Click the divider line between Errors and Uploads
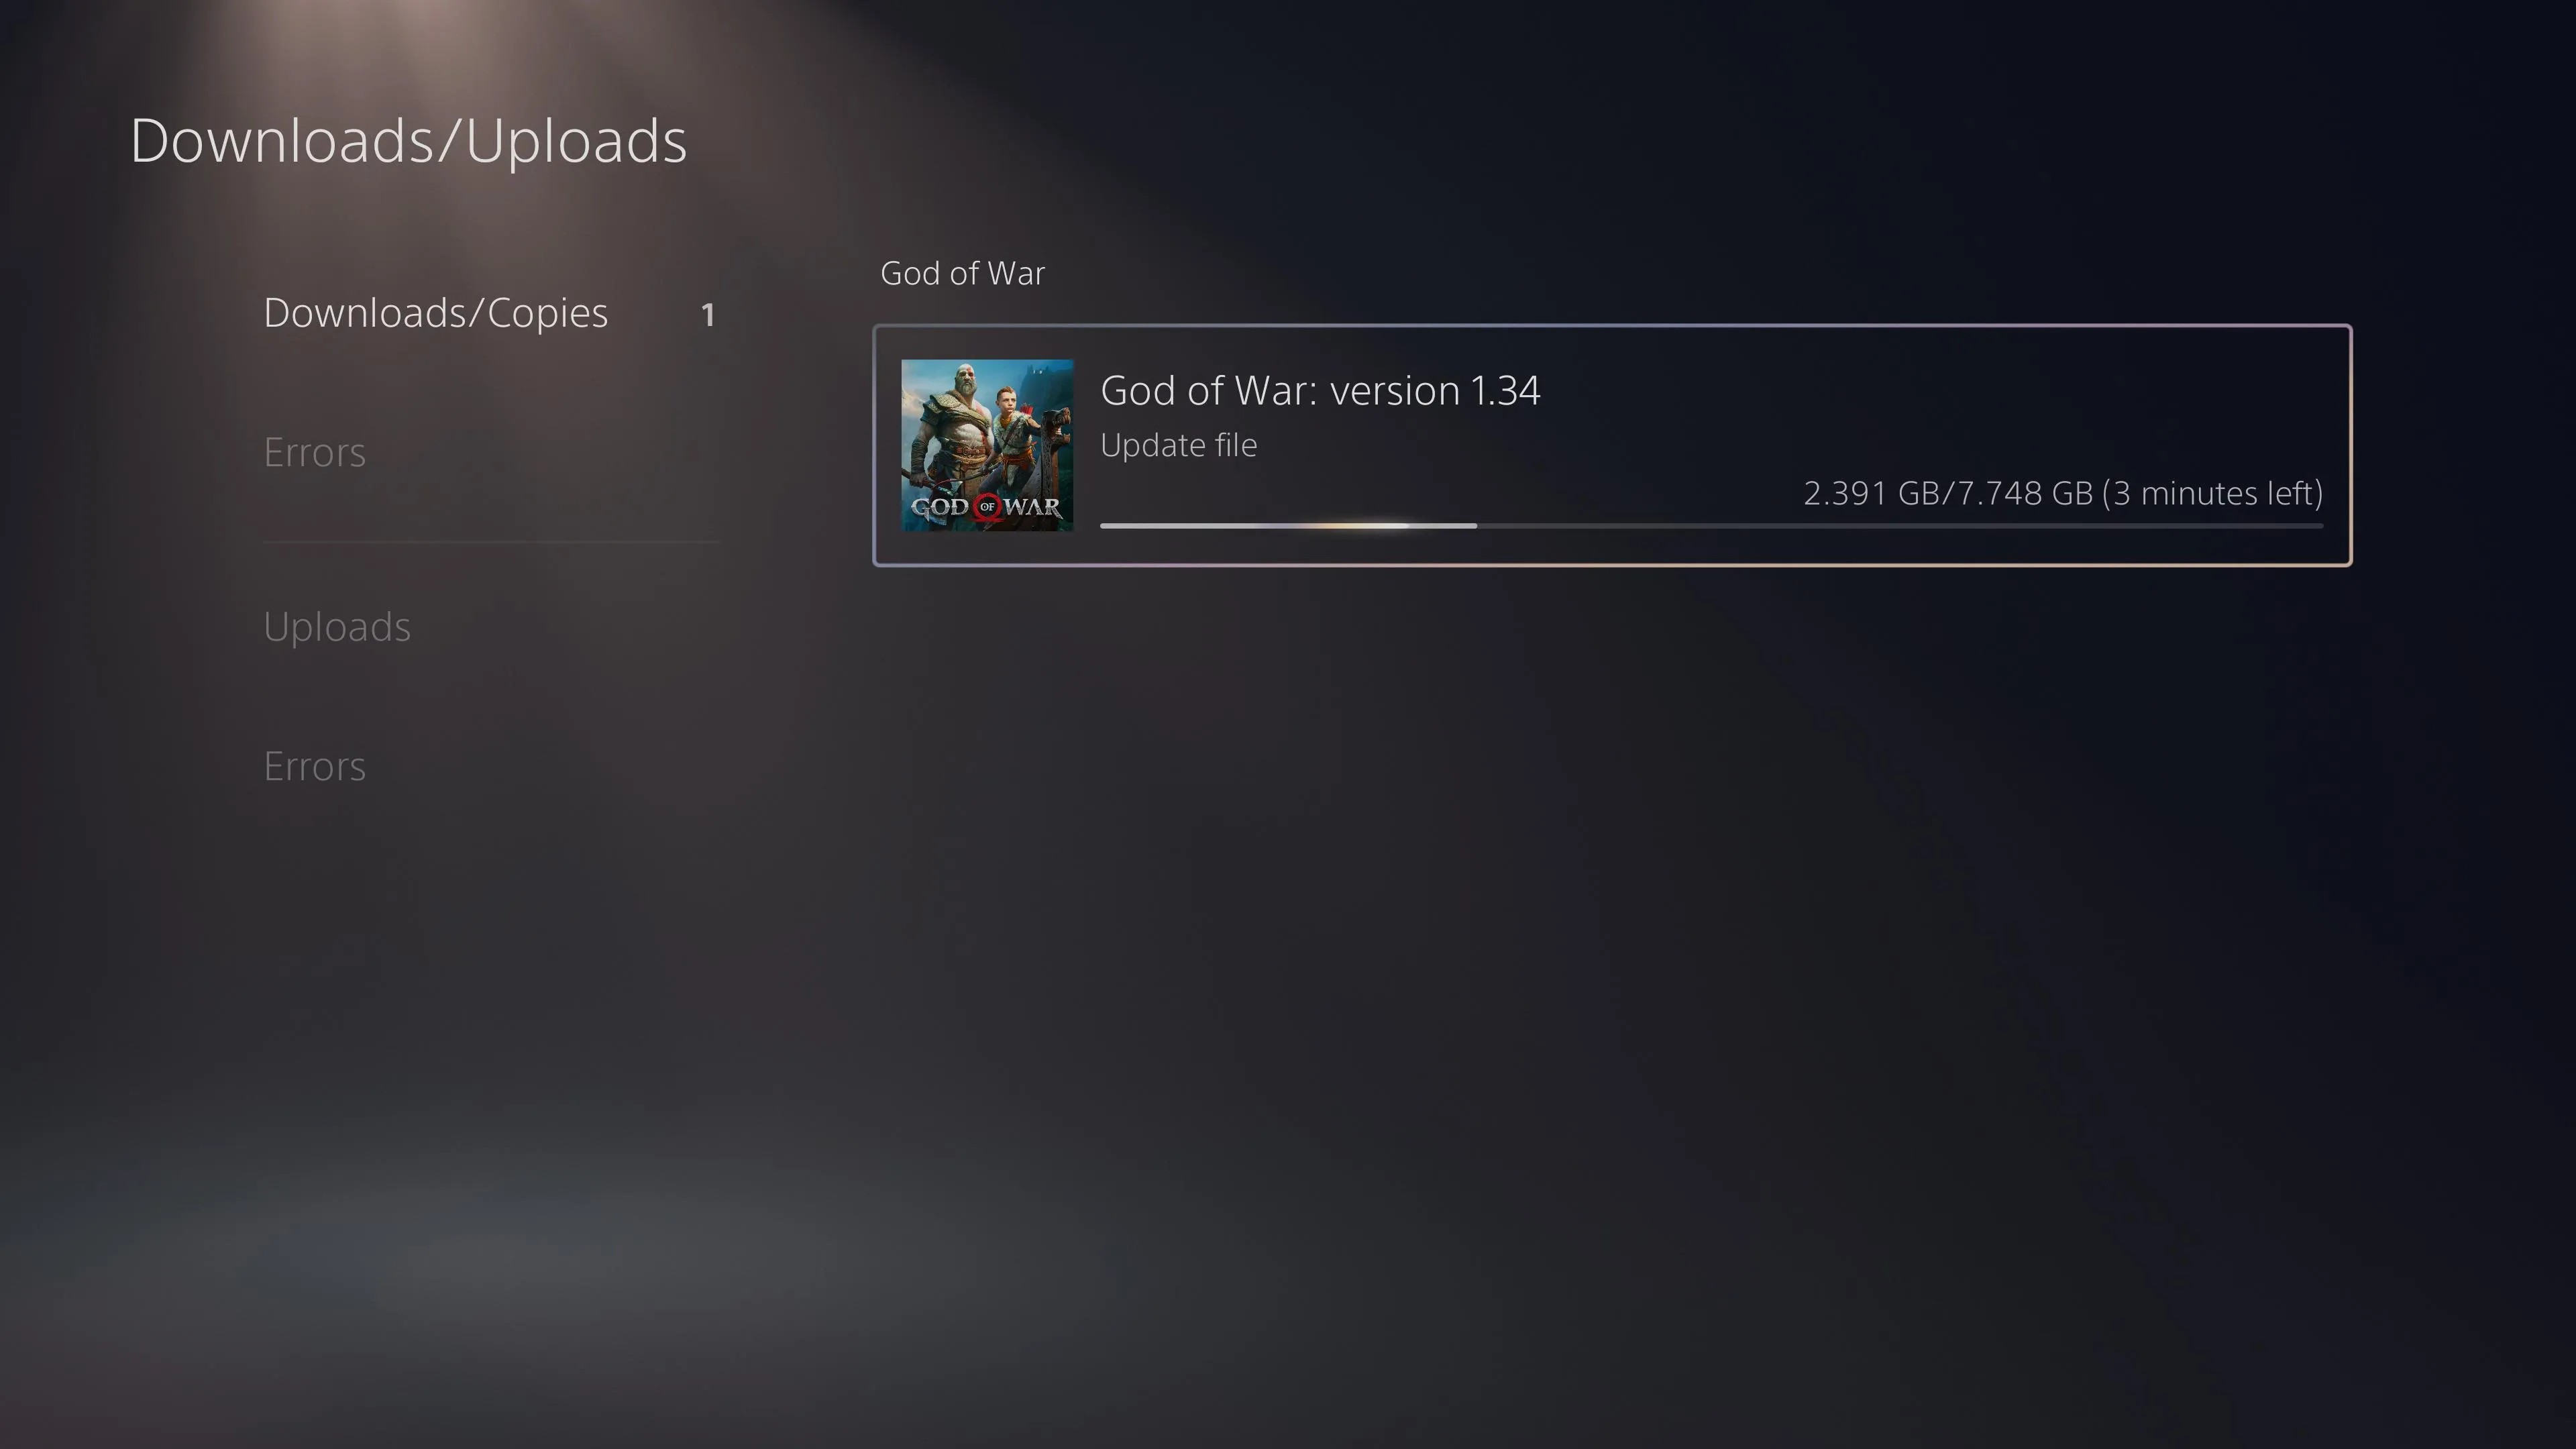This screenshot has width=2576, height=1449. coord(491,542)
